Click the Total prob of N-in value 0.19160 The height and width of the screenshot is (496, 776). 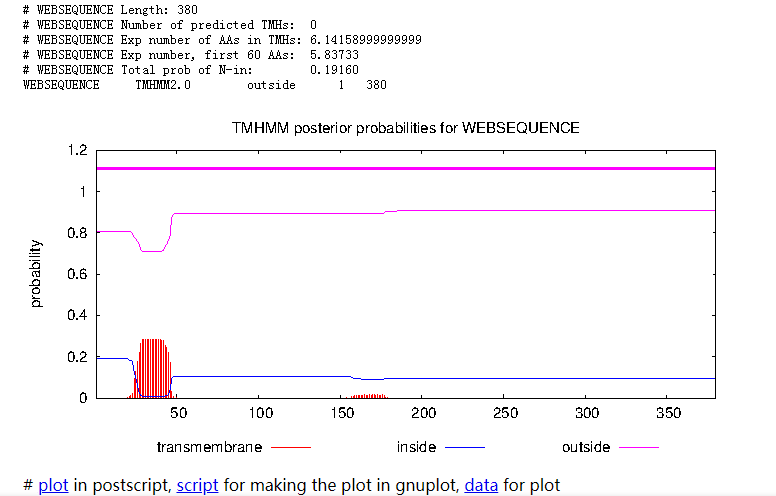[335, 70]
